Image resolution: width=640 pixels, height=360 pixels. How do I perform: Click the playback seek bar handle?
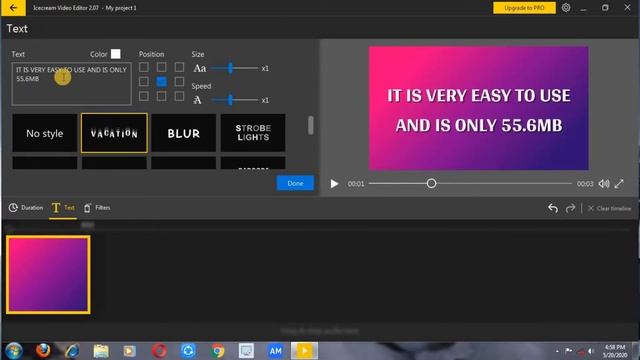[x=431, y=184]
